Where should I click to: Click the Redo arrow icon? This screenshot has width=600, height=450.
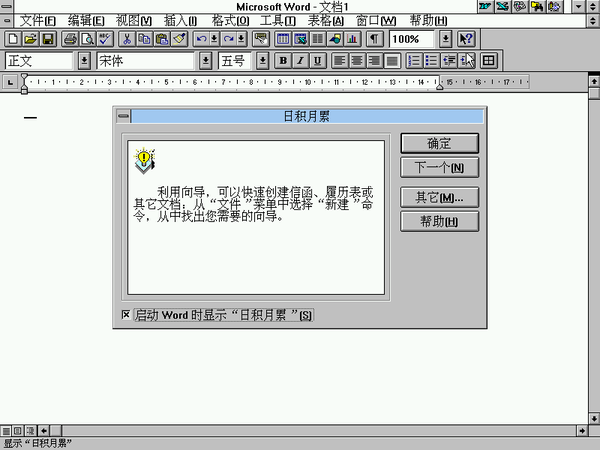click(228, 39)
